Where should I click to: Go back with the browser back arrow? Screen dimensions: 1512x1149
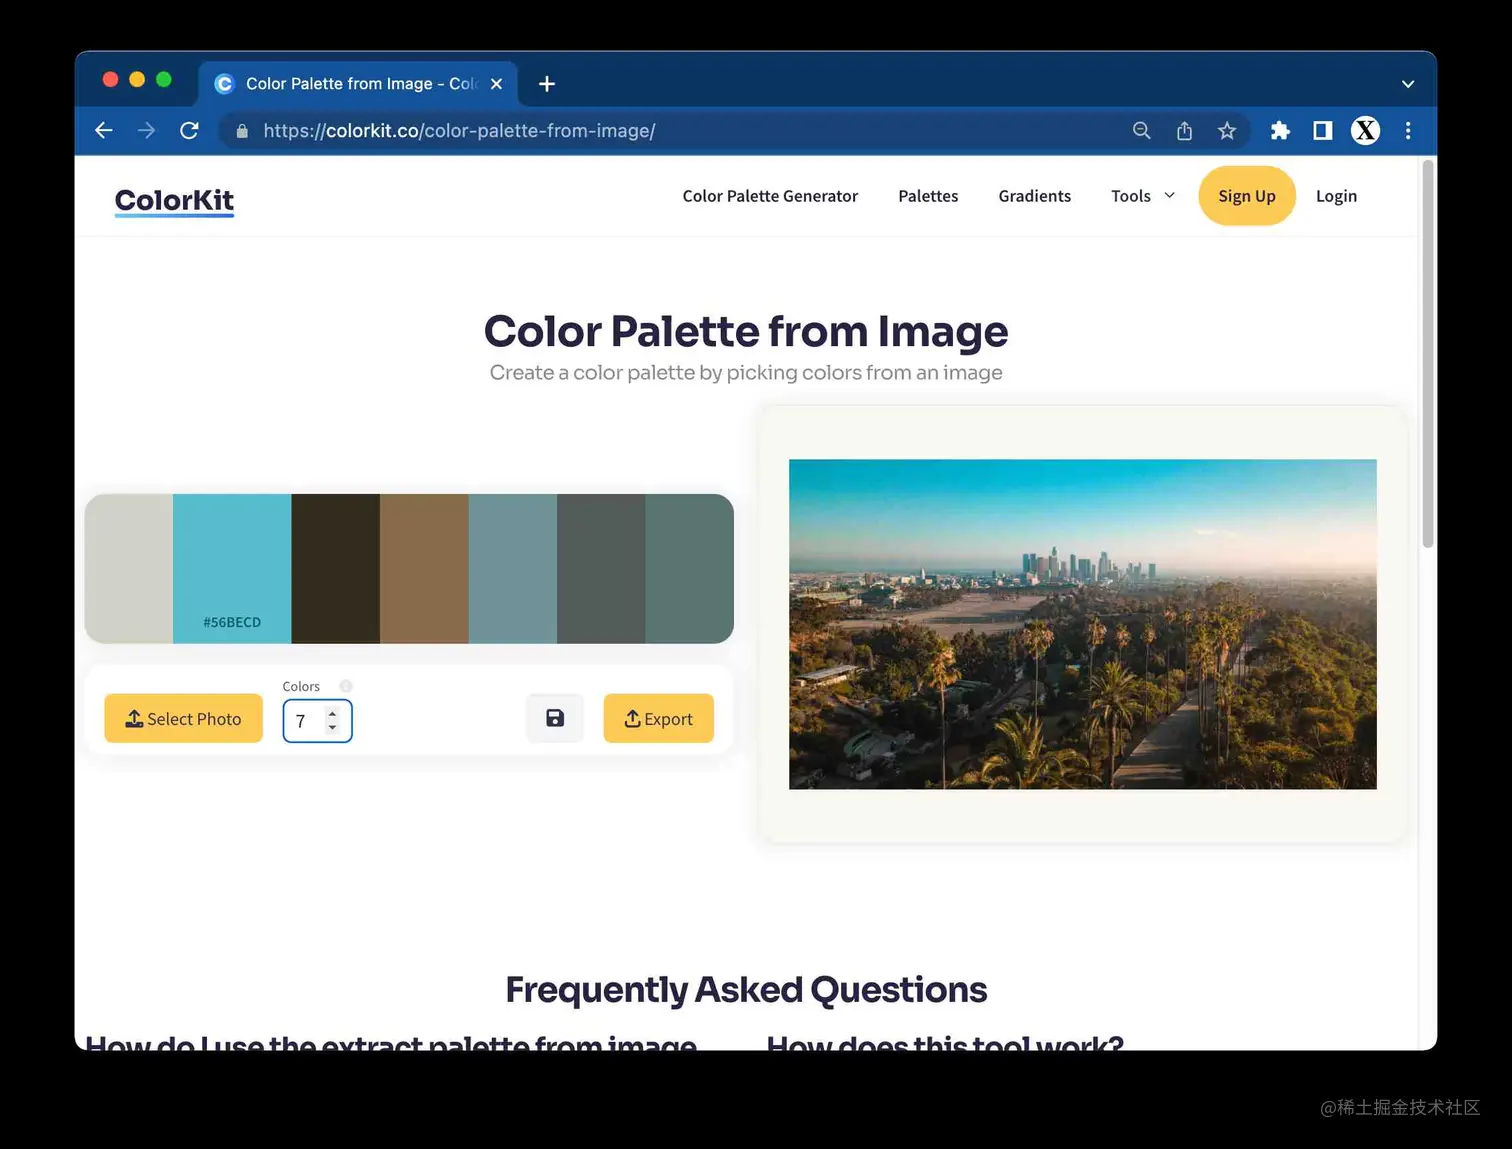coord(103,130)
